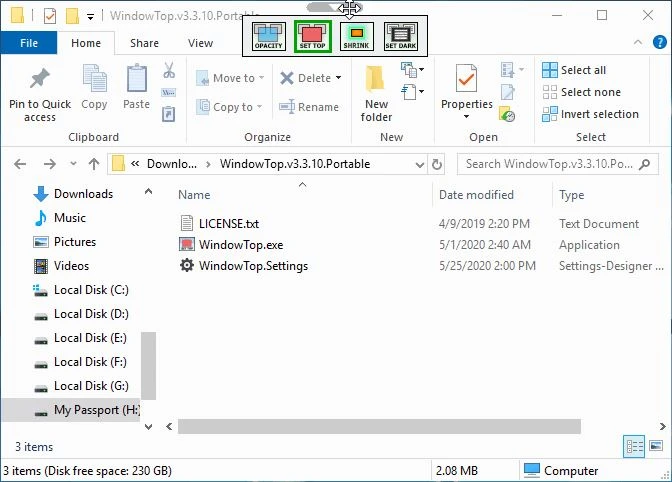Enable Set Dark mode for window
This screenshot has width=672, height=482.
click(401, 37)
